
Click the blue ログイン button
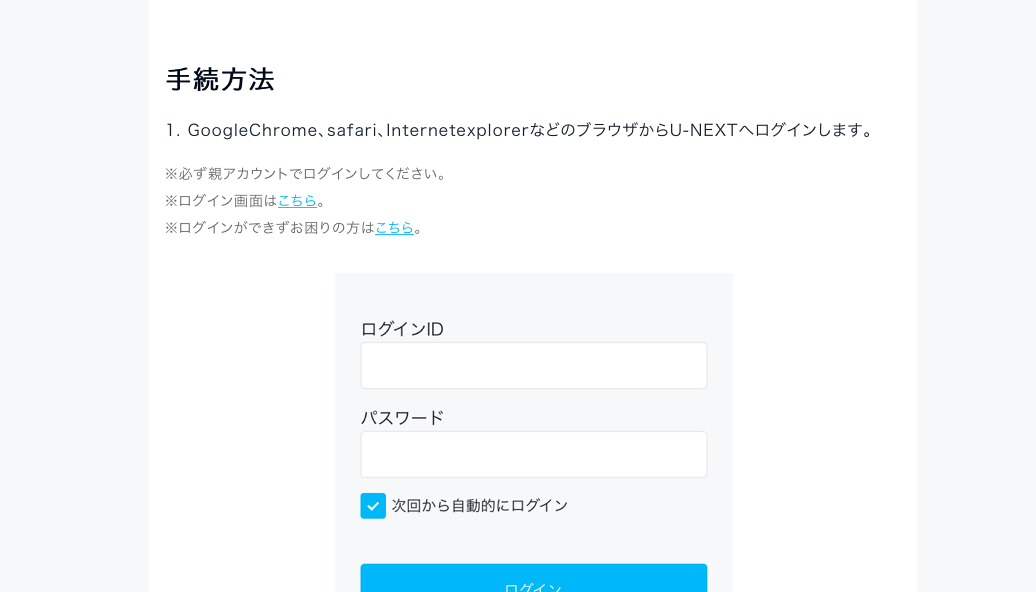click(x=534, y=578)
